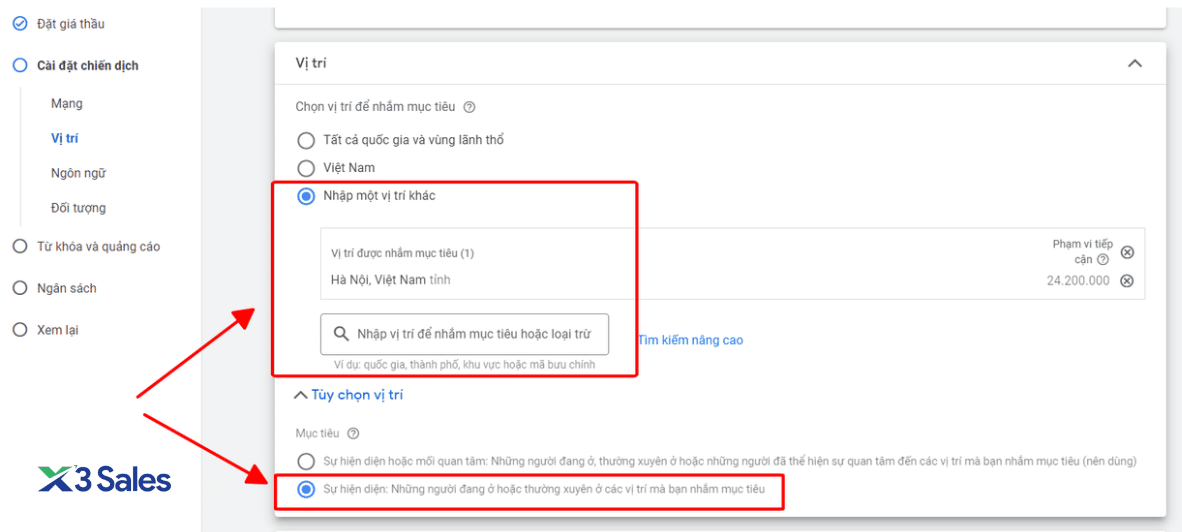
Task: Click 'Hà Nội, Việt Nam' targeted location row
Action: (x=732, y=280)
